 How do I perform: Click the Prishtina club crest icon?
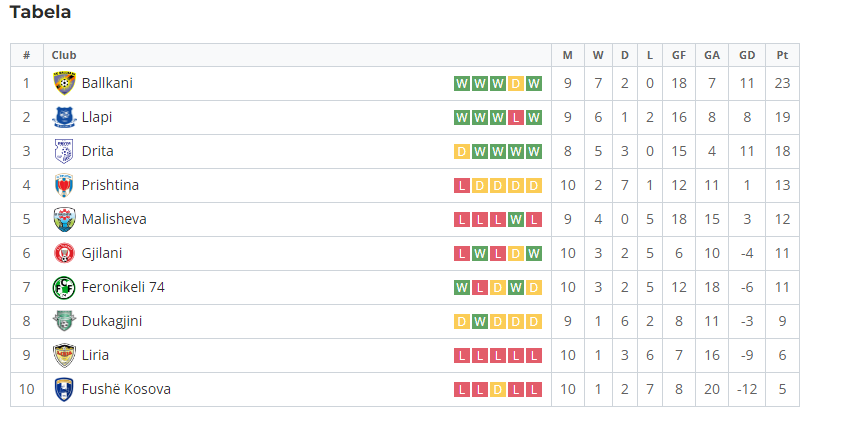[64, 186]
